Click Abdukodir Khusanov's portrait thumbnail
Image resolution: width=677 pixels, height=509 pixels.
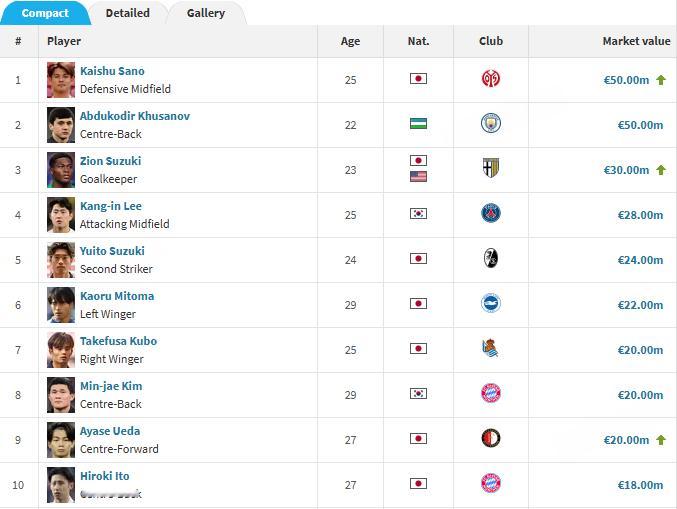61,125
